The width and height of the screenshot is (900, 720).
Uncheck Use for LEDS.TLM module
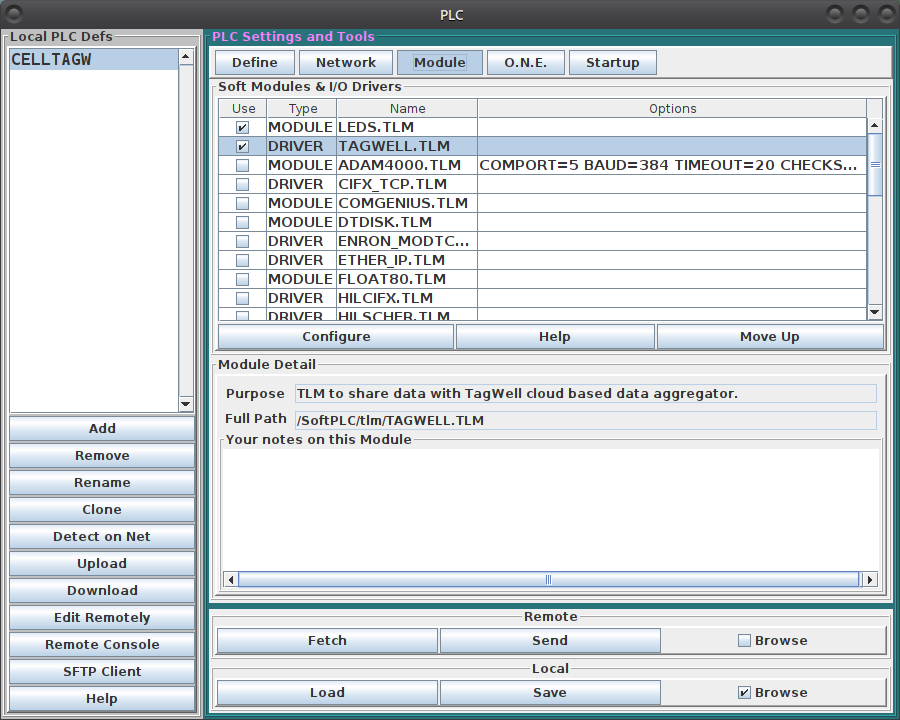coord(242,128)
